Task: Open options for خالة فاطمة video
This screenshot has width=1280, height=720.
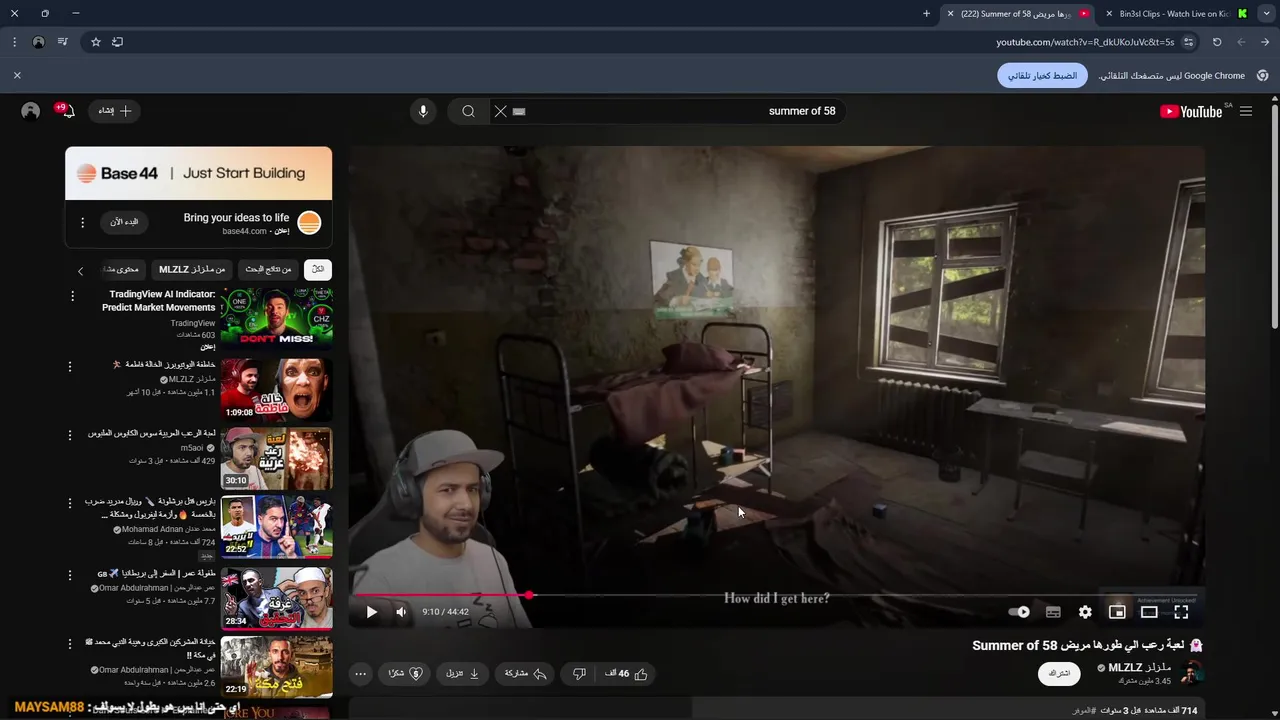Action: point(70,367)
